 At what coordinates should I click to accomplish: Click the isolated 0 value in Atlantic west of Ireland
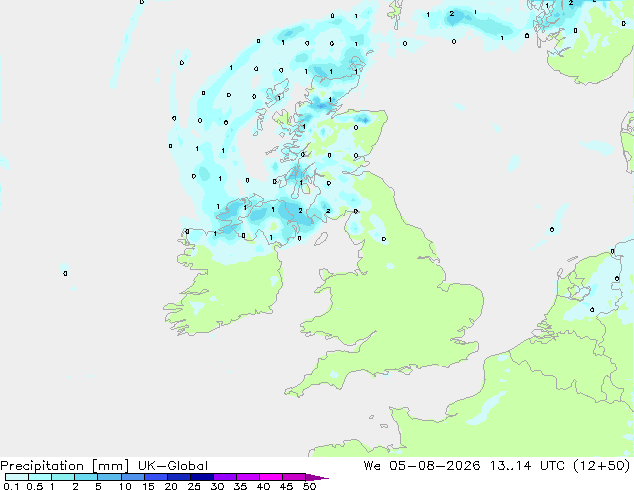(66, 274)
